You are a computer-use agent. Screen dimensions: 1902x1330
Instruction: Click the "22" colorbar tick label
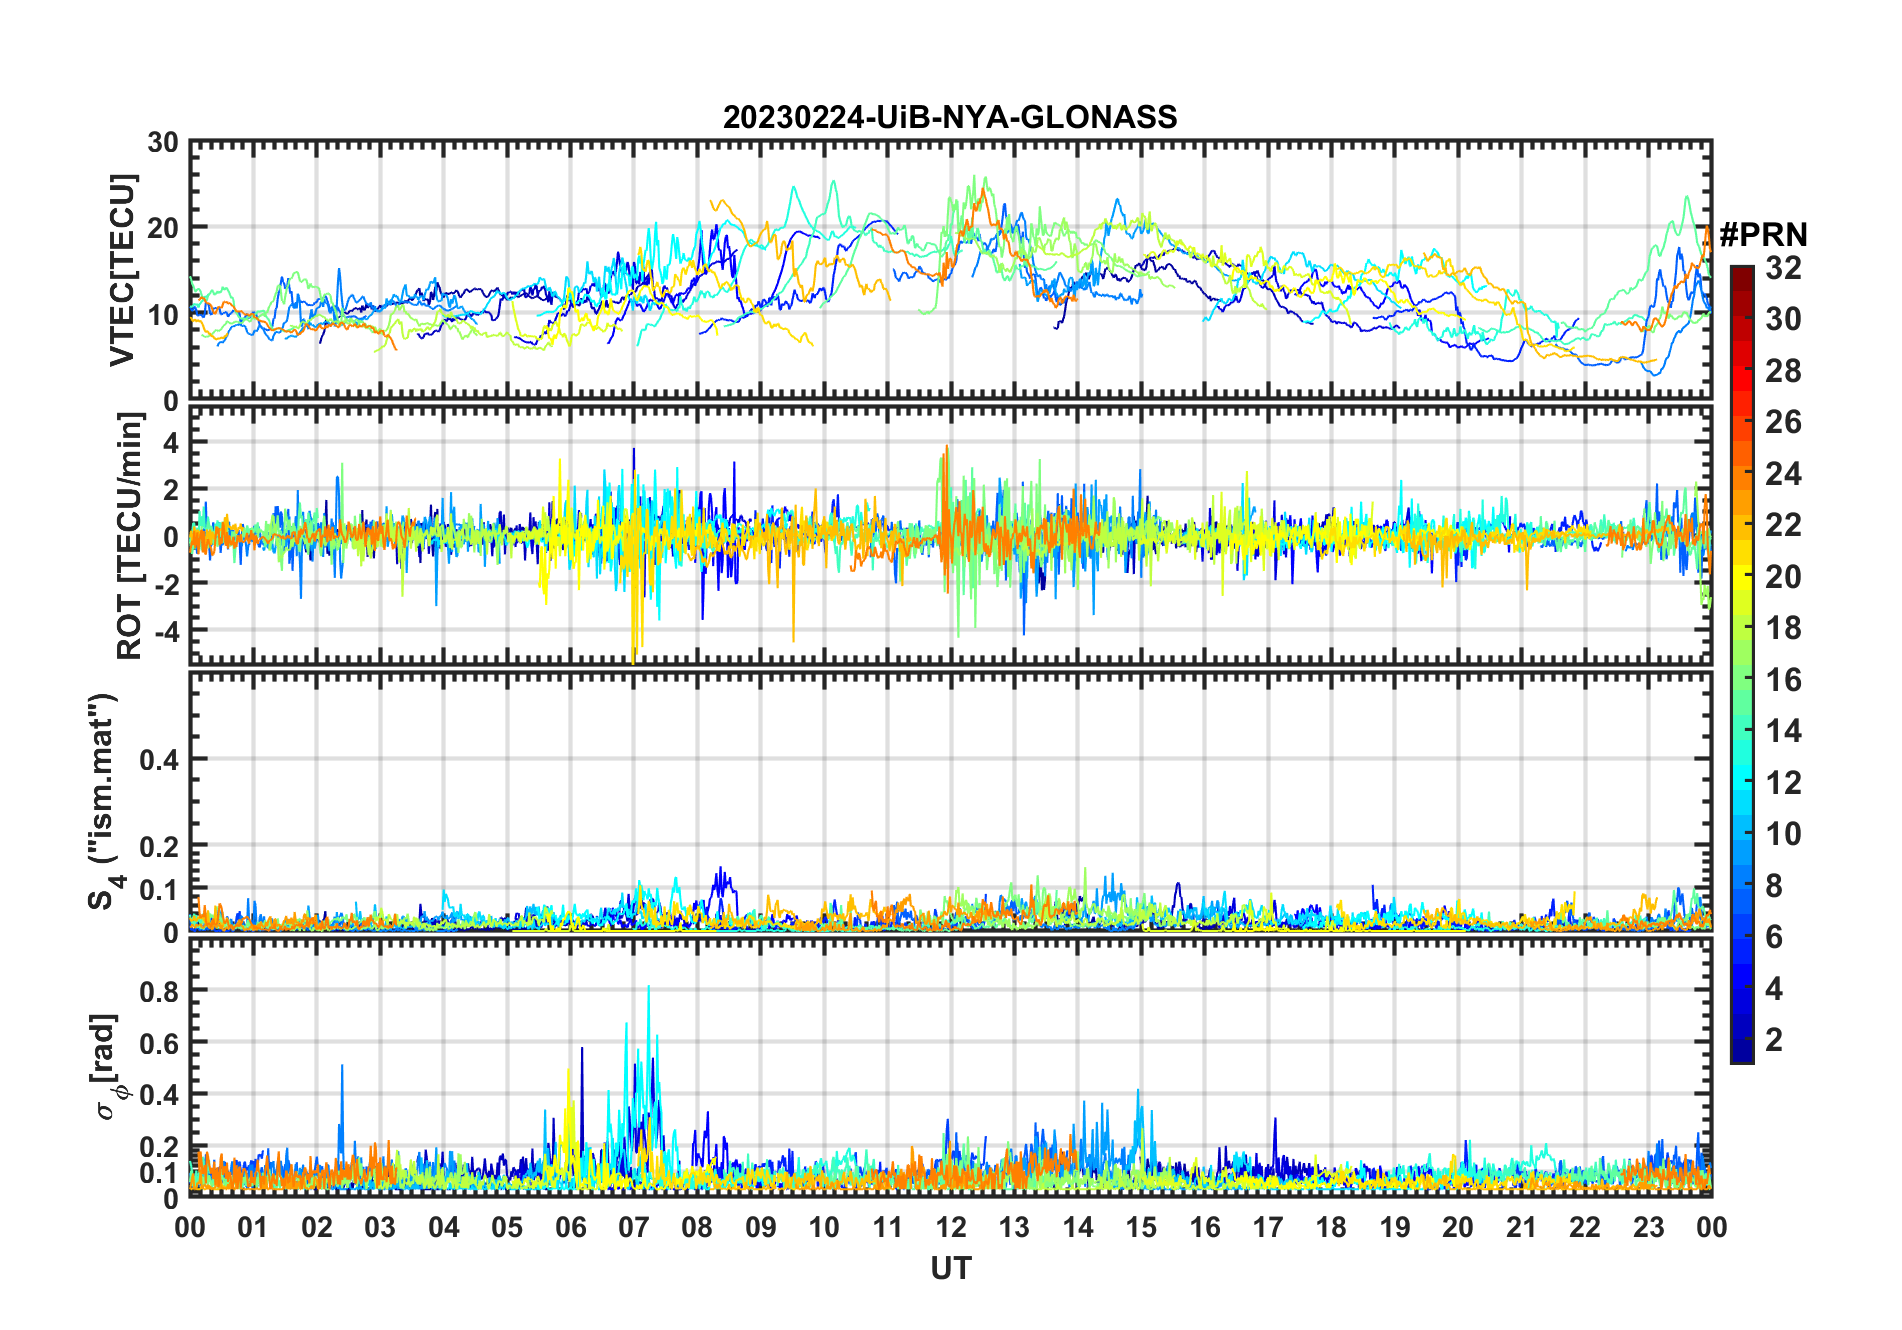1783,525
